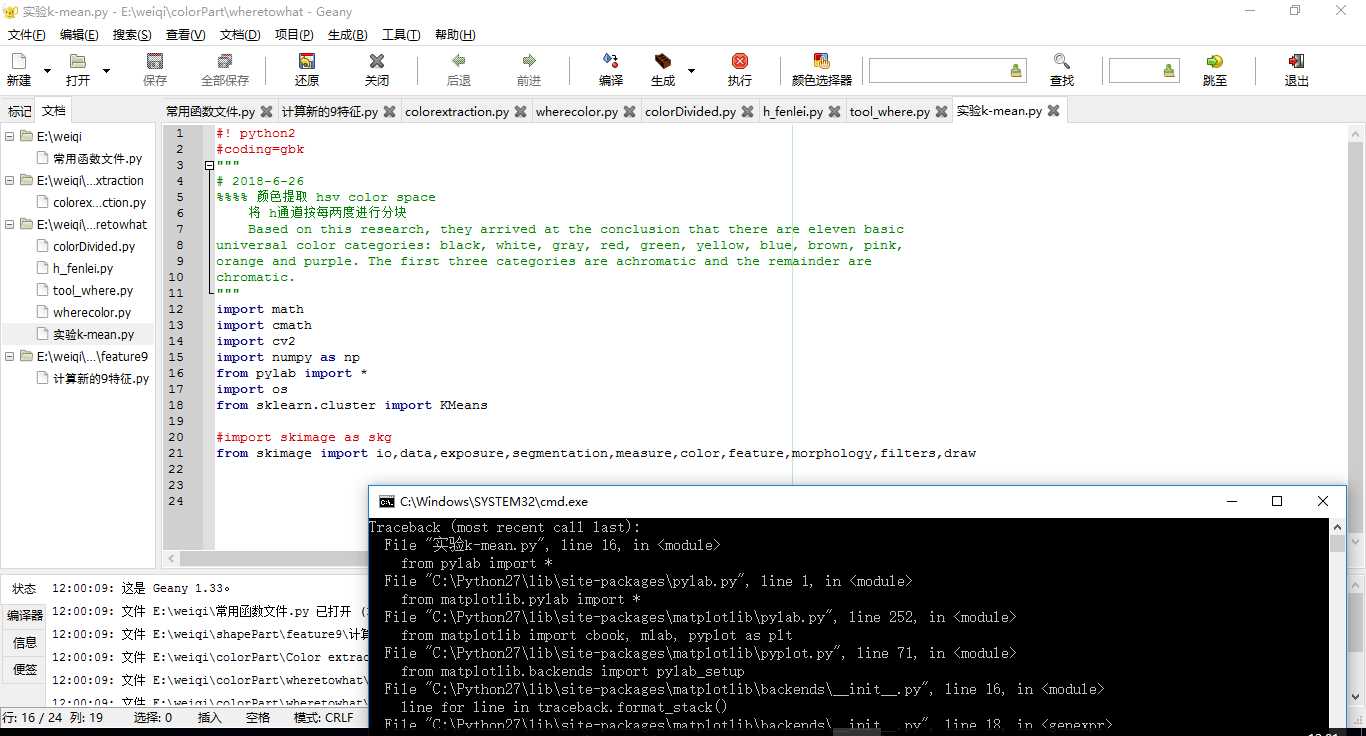Run the script with Execute (执行) icon

coord(739,69)
